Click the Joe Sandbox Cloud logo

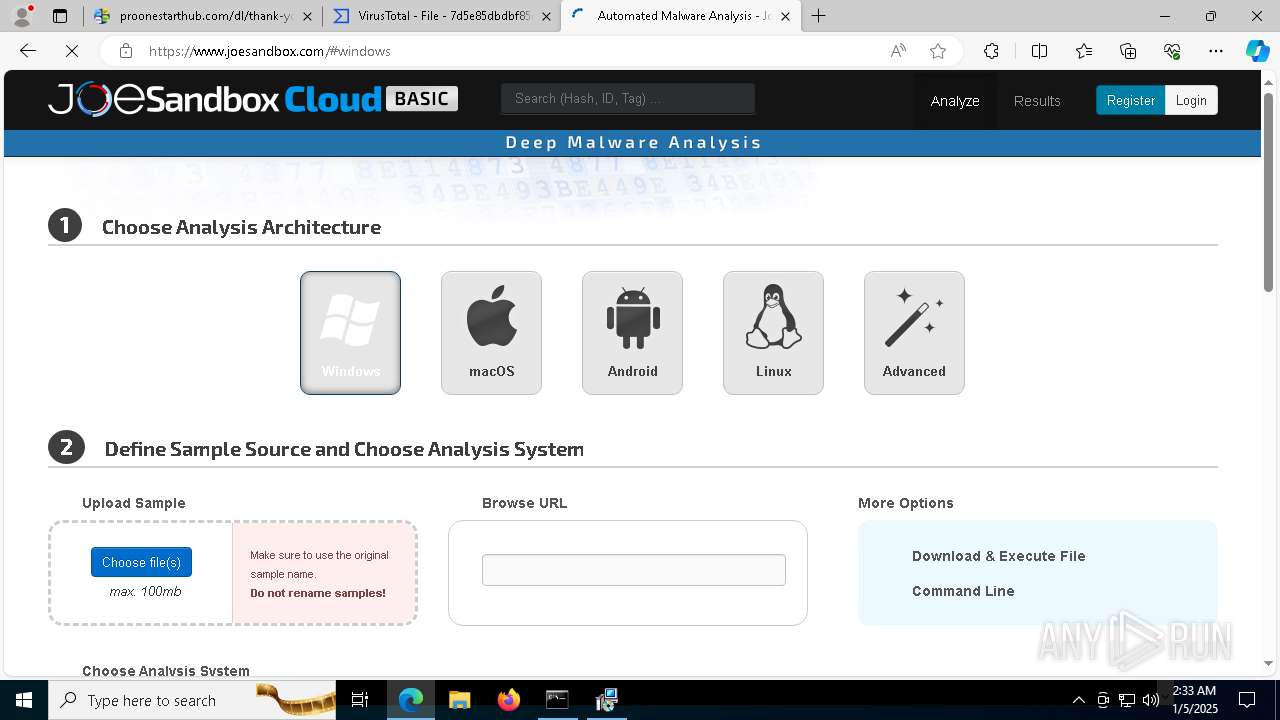(253, 99)
